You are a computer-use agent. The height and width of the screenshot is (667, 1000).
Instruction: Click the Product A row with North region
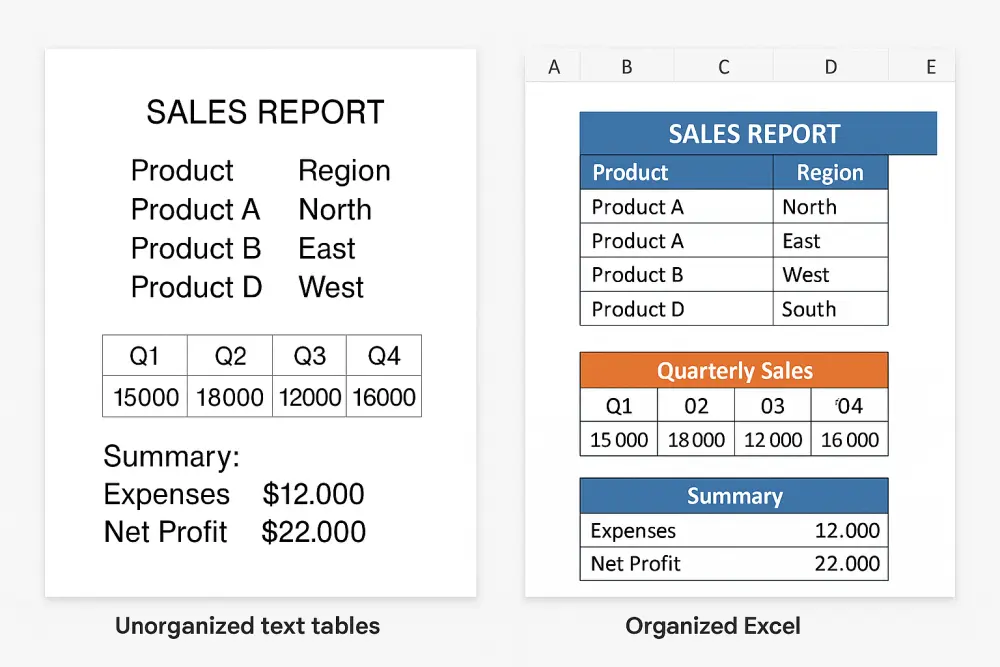pos(676,206)
